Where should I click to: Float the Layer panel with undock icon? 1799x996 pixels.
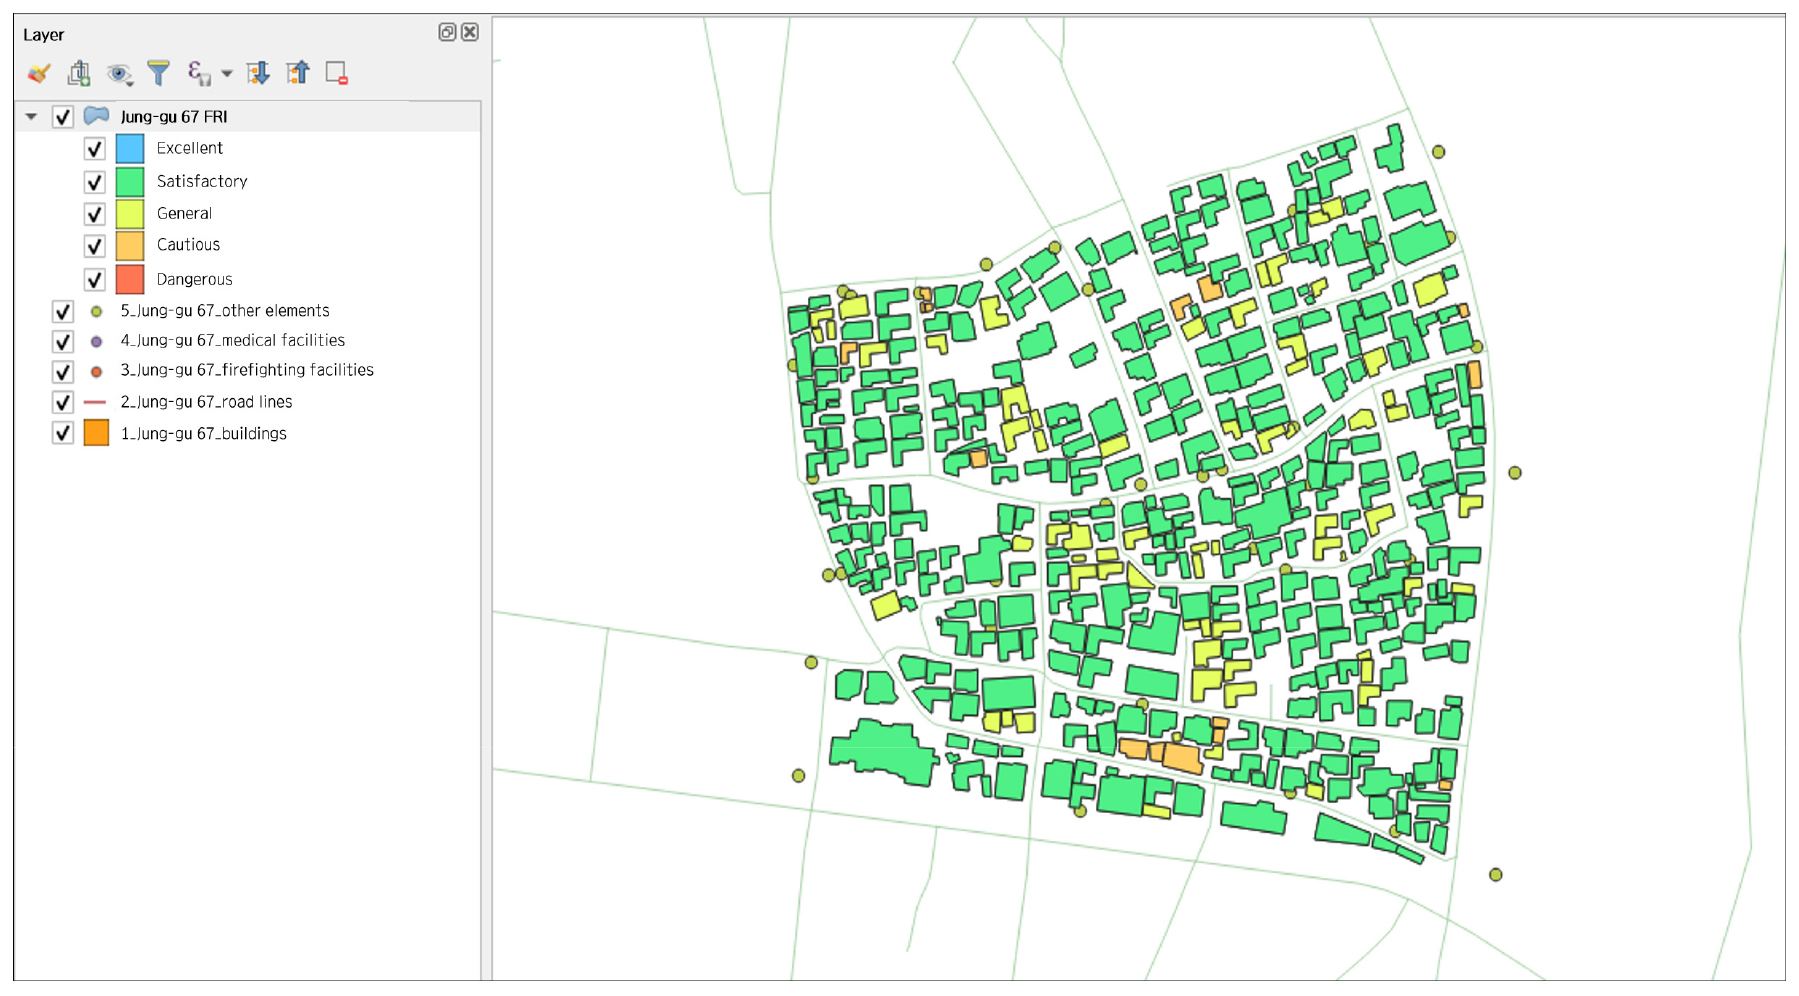447,32
